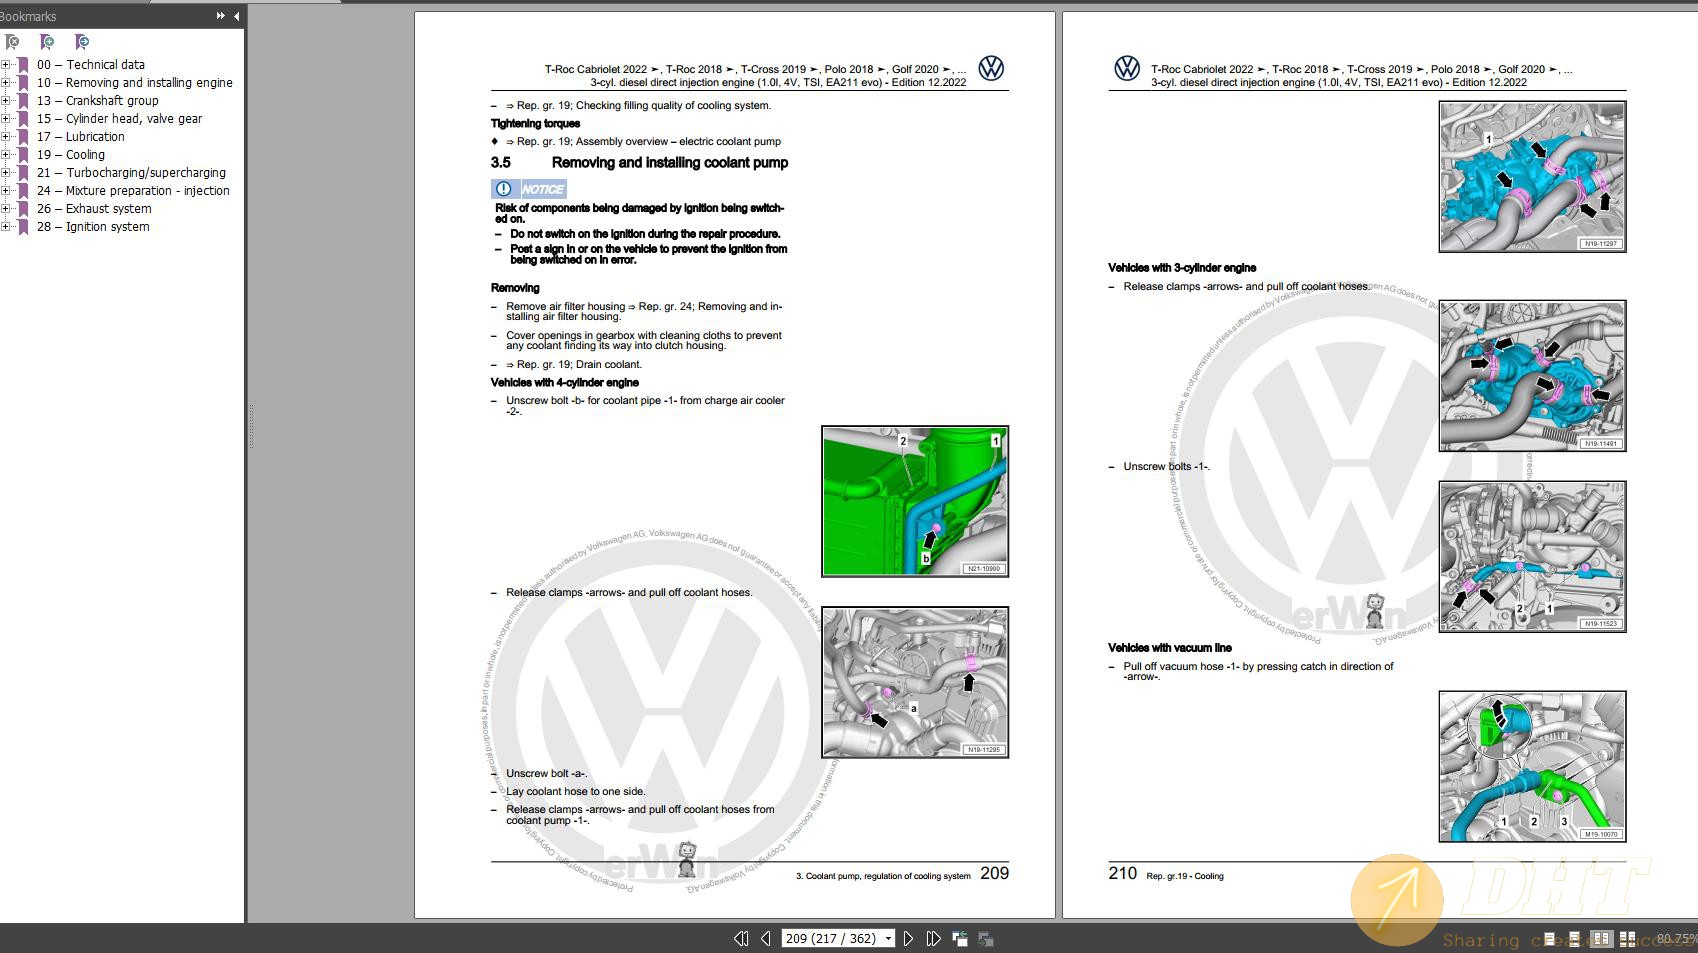
Task: Click 'Vehicles with vacuum line' subheading
Action: [1170, 647]
